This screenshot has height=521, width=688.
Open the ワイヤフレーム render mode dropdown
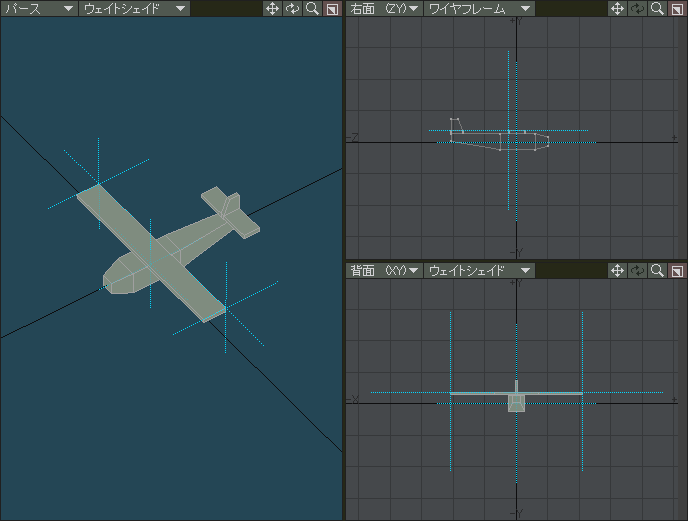pyautogui.click(x=480, y=8)
